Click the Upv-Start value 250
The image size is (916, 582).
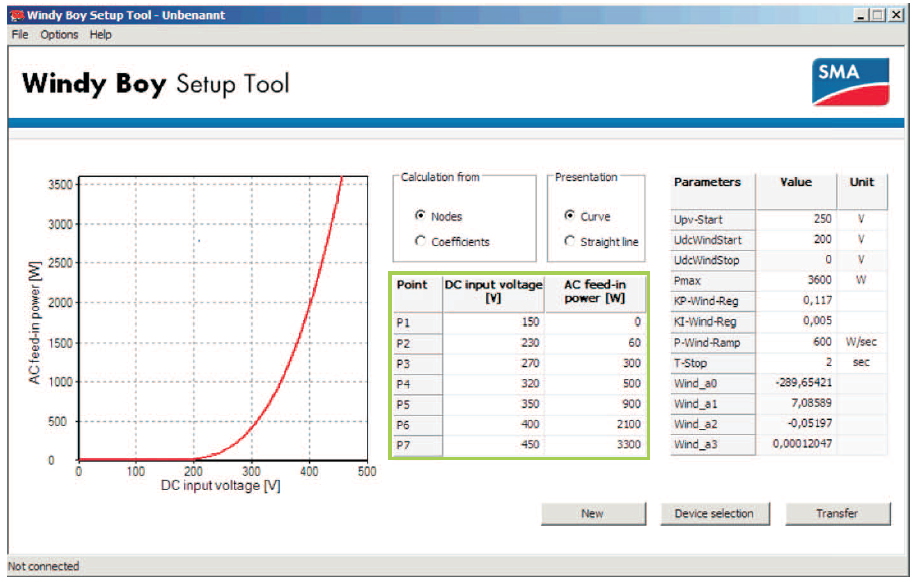tap(796, 219)
